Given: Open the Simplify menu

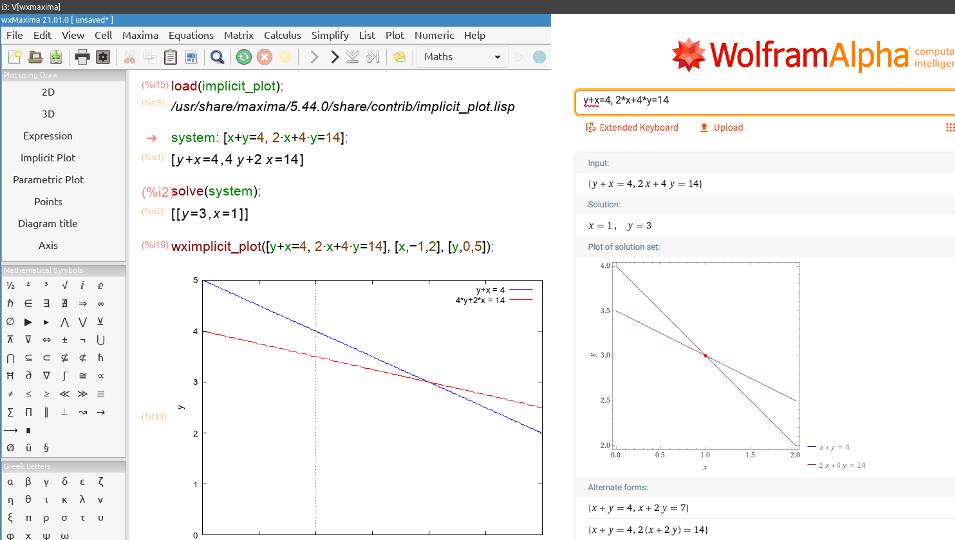Looking at the screenshot, I should pos(330,35).
